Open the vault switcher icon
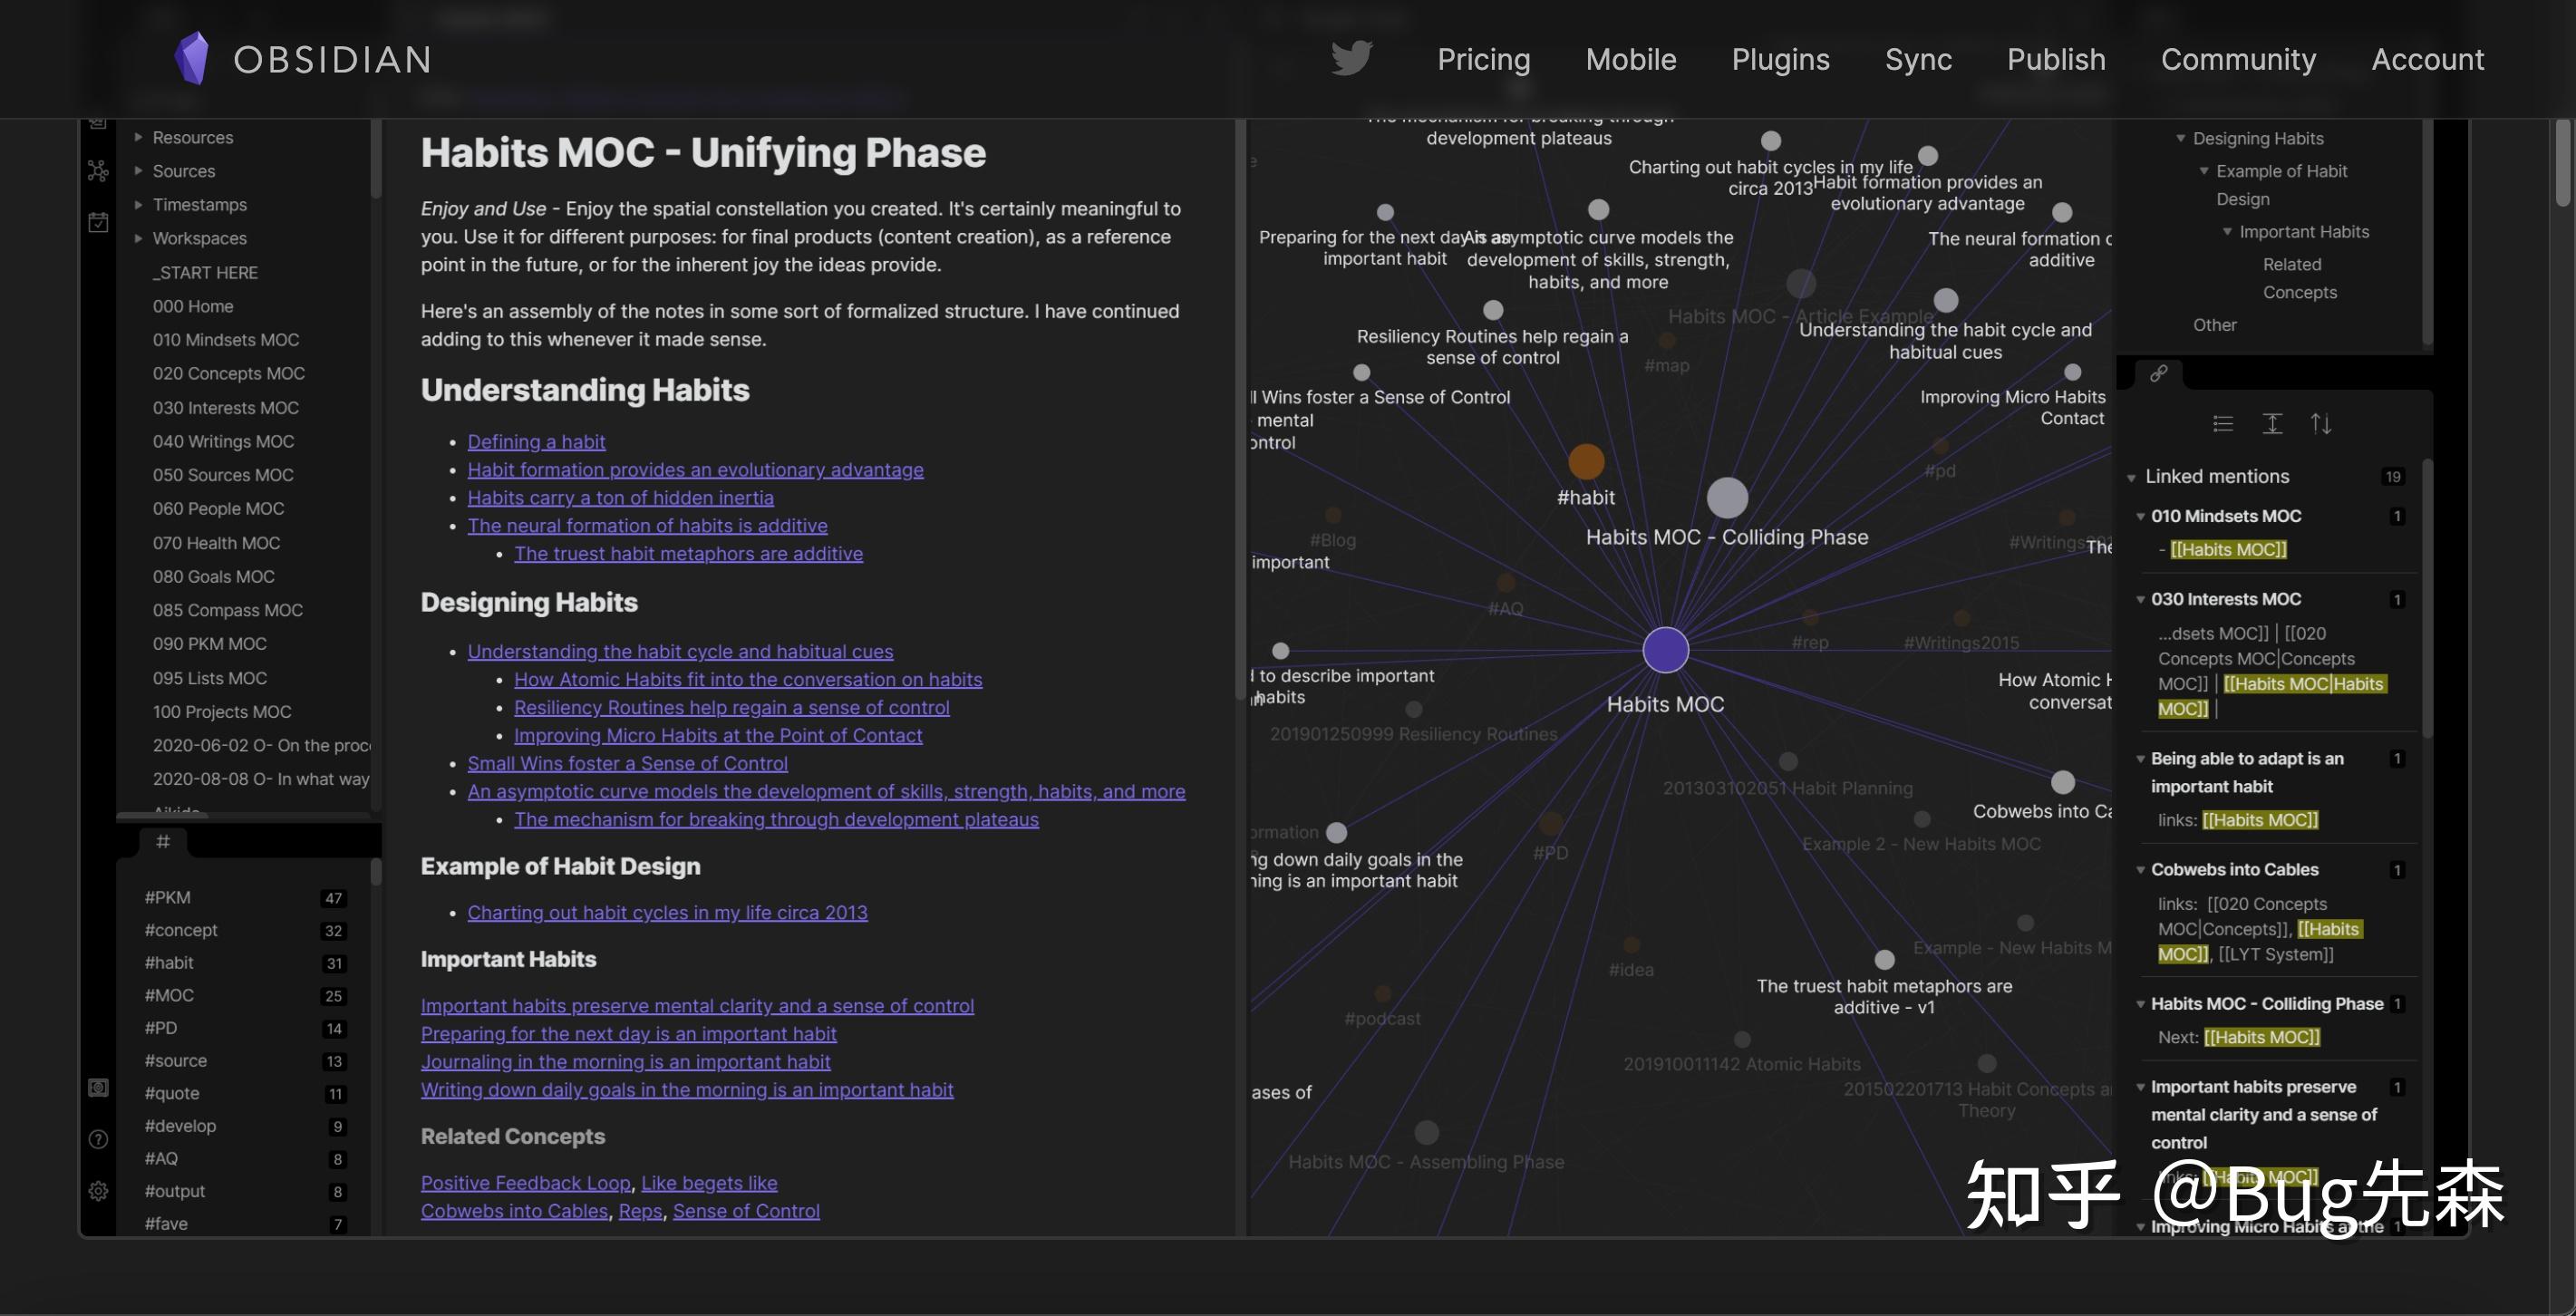2576x1316 pixels. 98,1087
